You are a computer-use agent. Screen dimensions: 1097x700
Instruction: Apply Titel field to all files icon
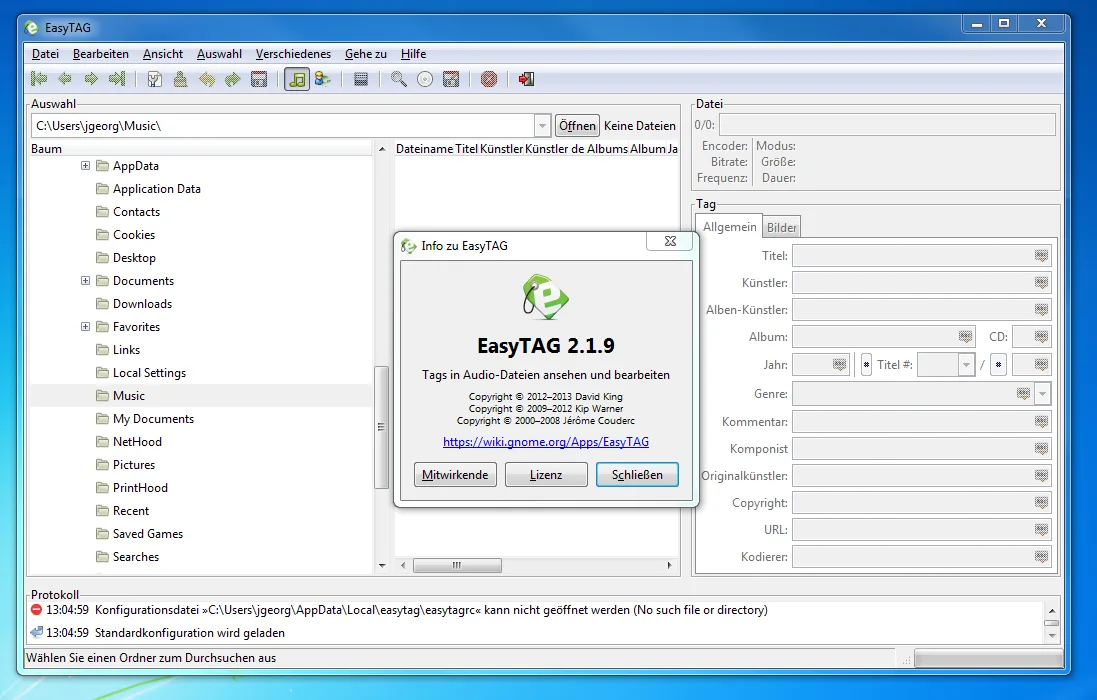[1041, 256]
